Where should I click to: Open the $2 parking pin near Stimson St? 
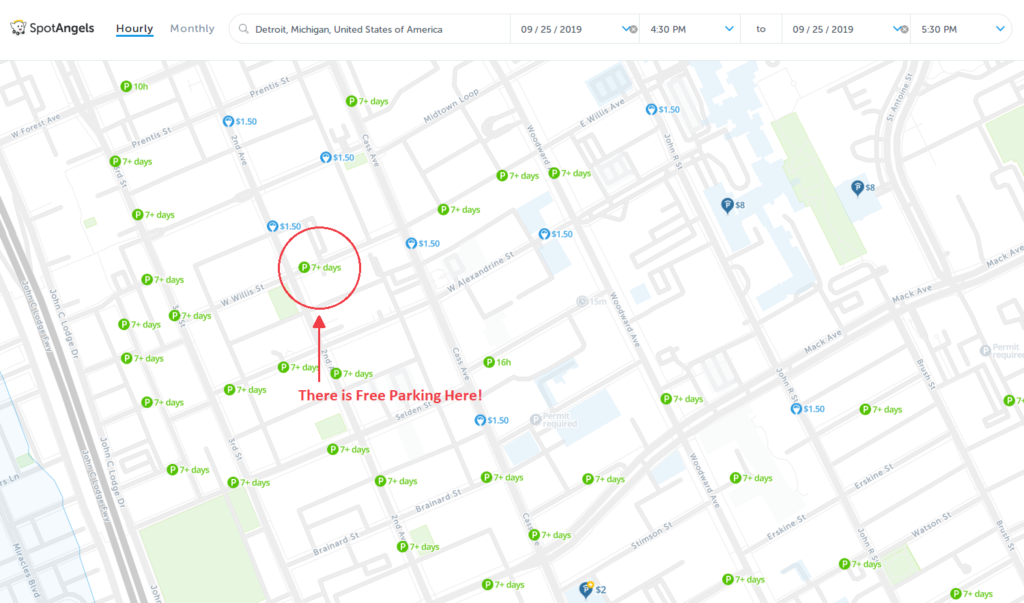[x=586, y=588]
